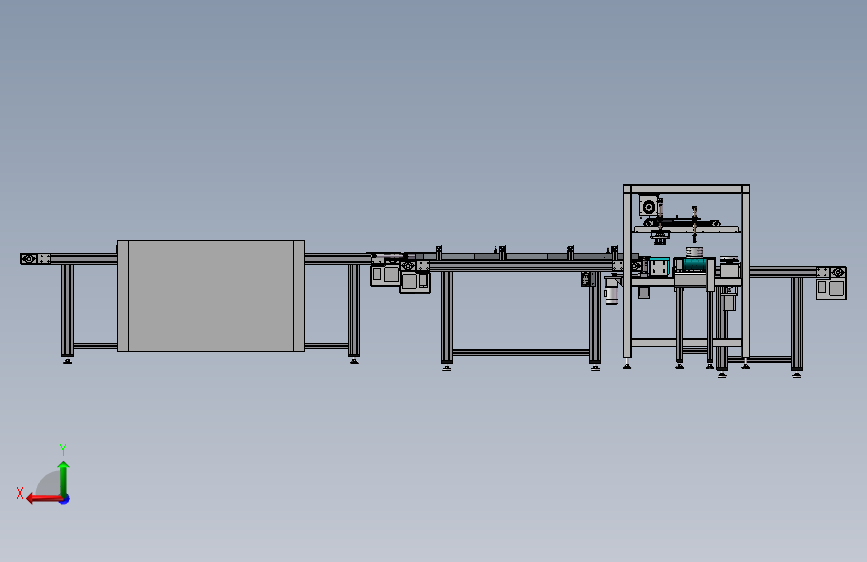
Task: Select the lower crossbar of the middle conveyor stand
Action: pyautogui.click(x=520, y=352)
